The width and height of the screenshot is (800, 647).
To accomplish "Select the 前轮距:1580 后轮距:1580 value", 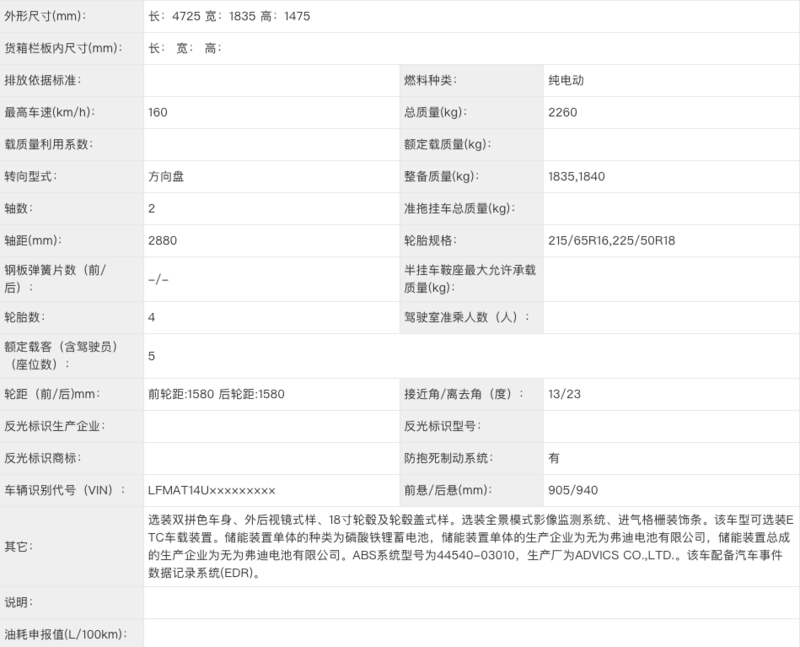I will click(216, 394).
